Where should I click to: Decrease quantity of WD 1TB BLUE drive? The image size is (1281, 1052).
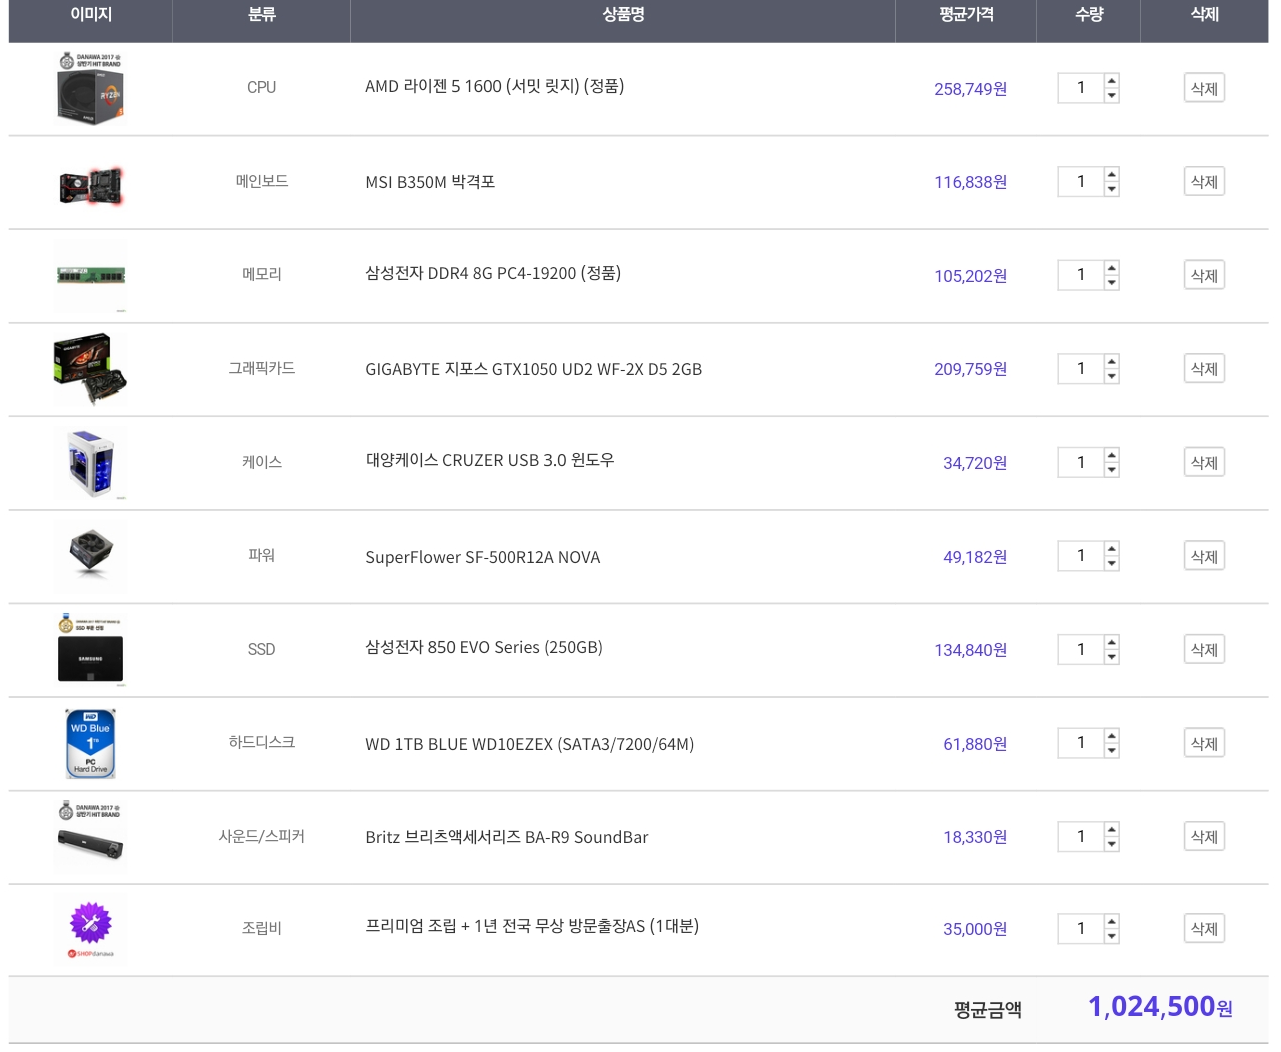[1111, 750]
